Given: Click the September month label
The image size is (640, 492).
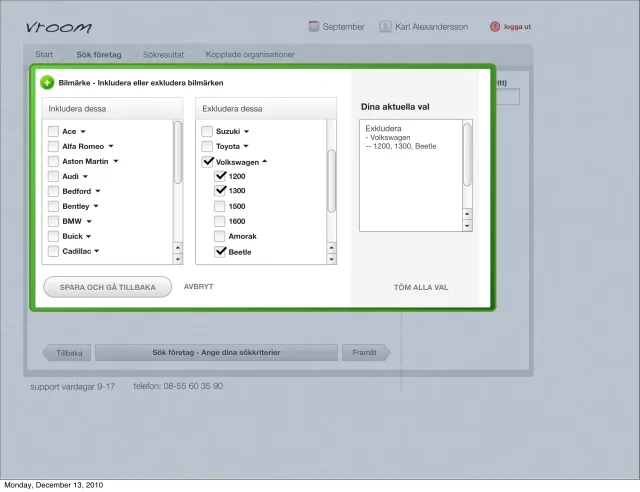Looking at the screenshot, I should 343,27.
